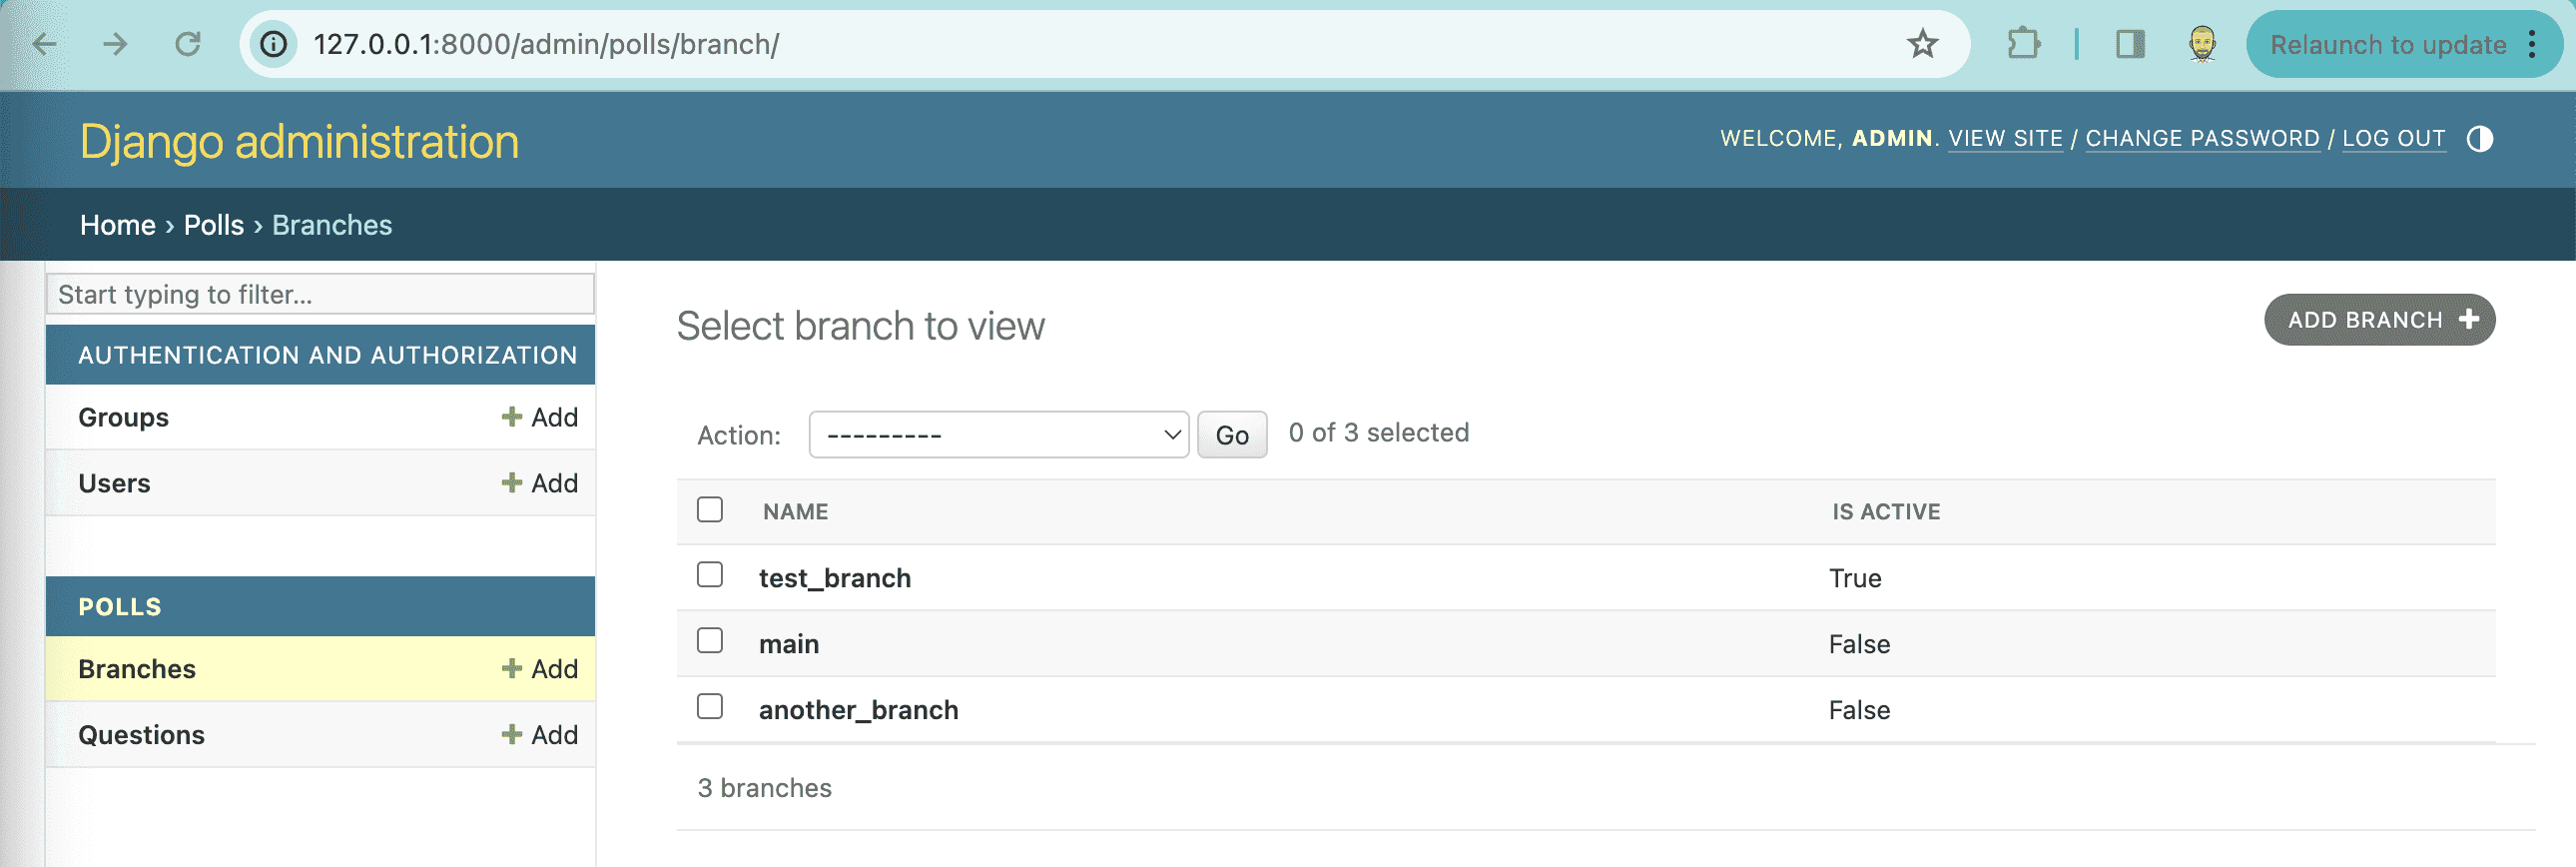Screen dimensions: 2576x867
Task: Open Users in the sidebar
Action: point(114,483)
